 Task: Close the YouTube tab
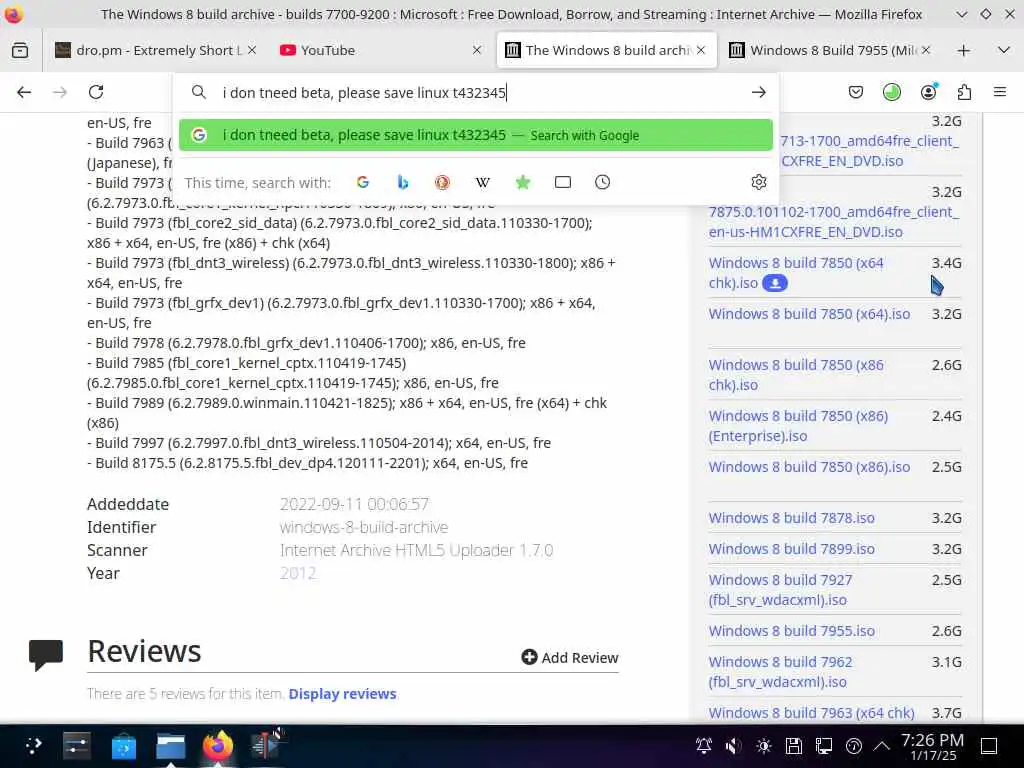click(477, 50)
